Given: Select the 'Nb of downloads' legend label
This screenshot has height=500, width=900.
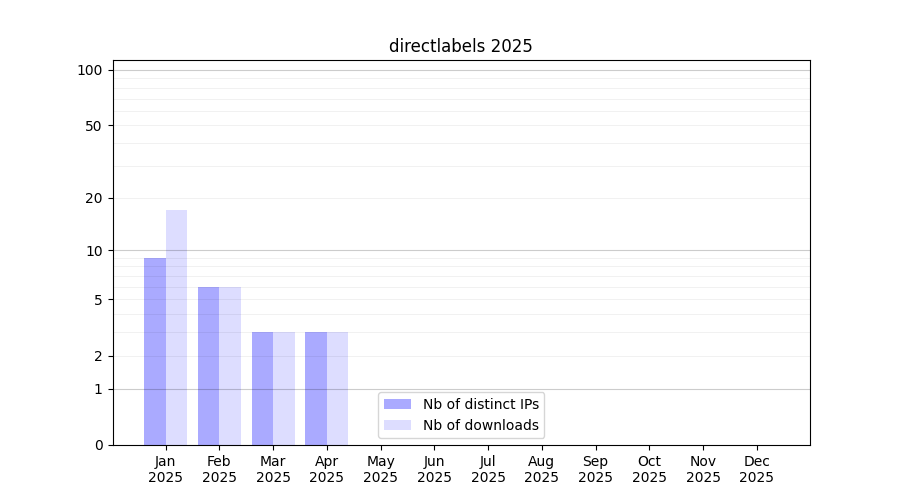Looking at the screenshot, I should (x=481, y=425).
